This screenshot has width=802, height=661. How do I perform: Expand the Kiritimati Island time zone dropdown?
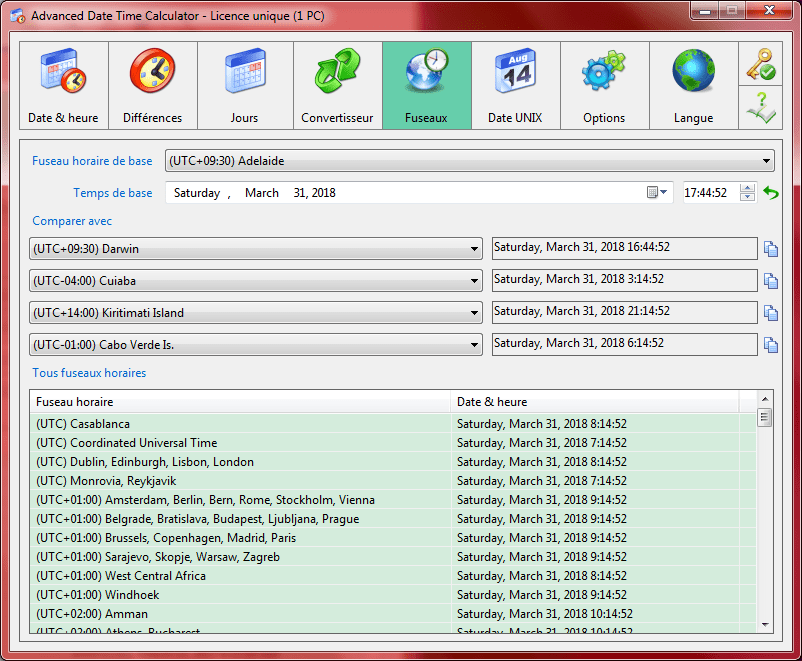pyautogui.click(x=474, y=313)
